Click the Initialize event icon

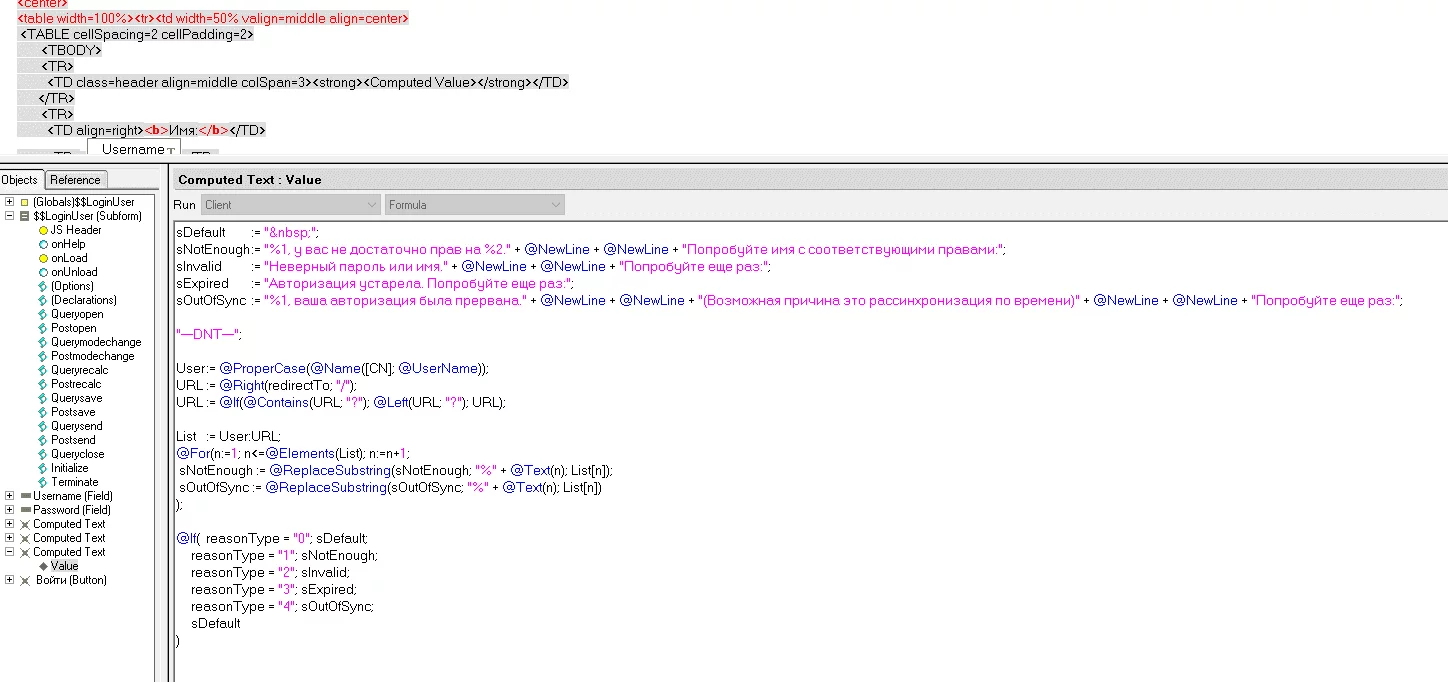43,468
